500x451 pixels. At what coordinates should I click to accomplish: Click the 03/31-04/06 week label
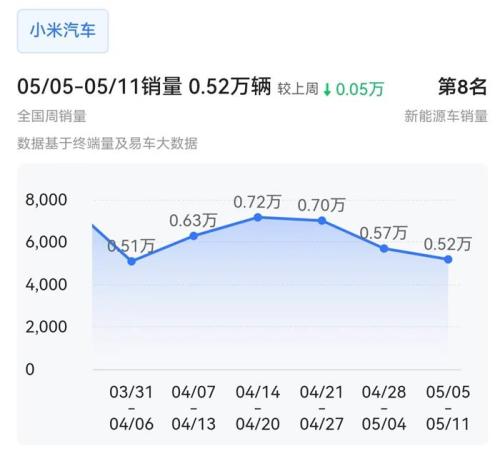point(131,408)
